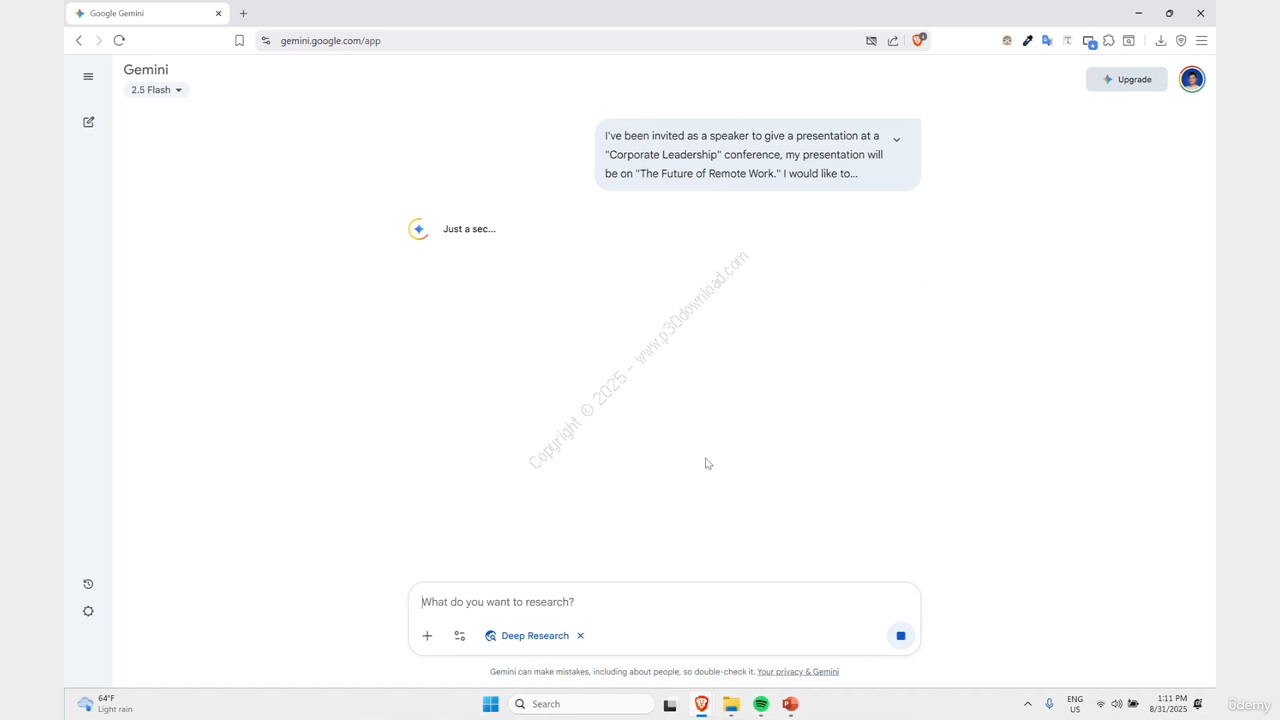The width and height of the screenshot is (1280, 720).
Task: Open the tools selector icon in prompt box
Action: 460,636
